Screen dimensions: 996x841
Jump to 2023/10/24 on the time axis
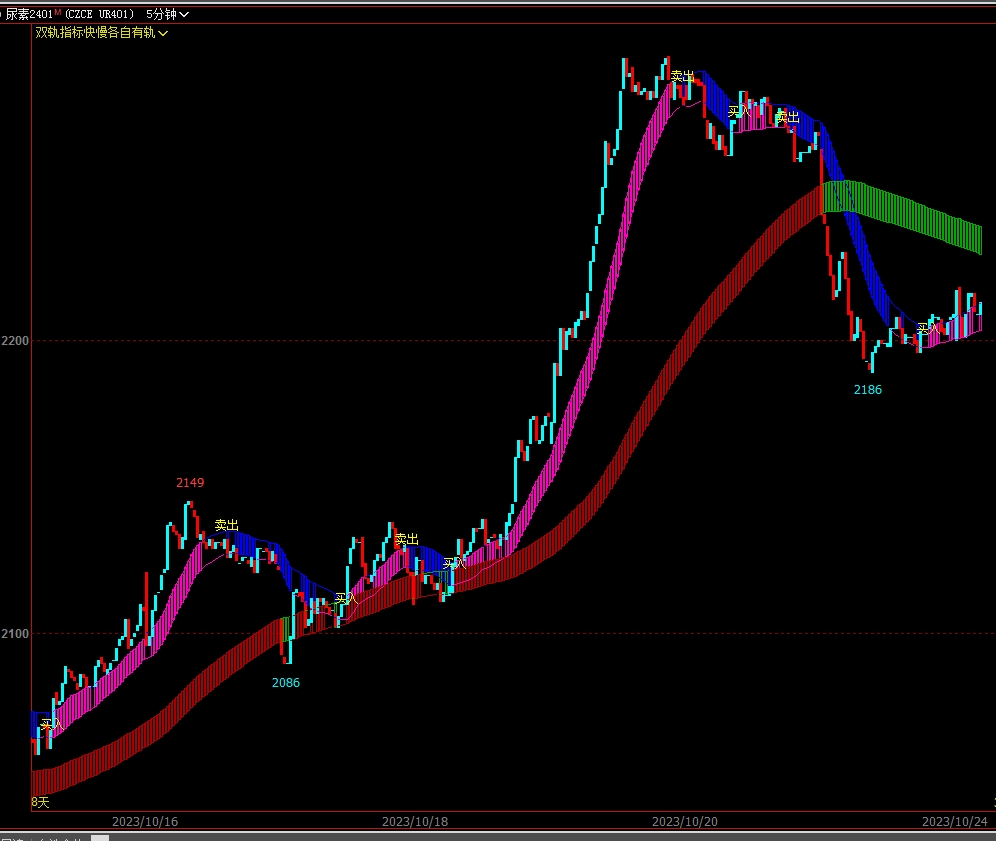954,821
